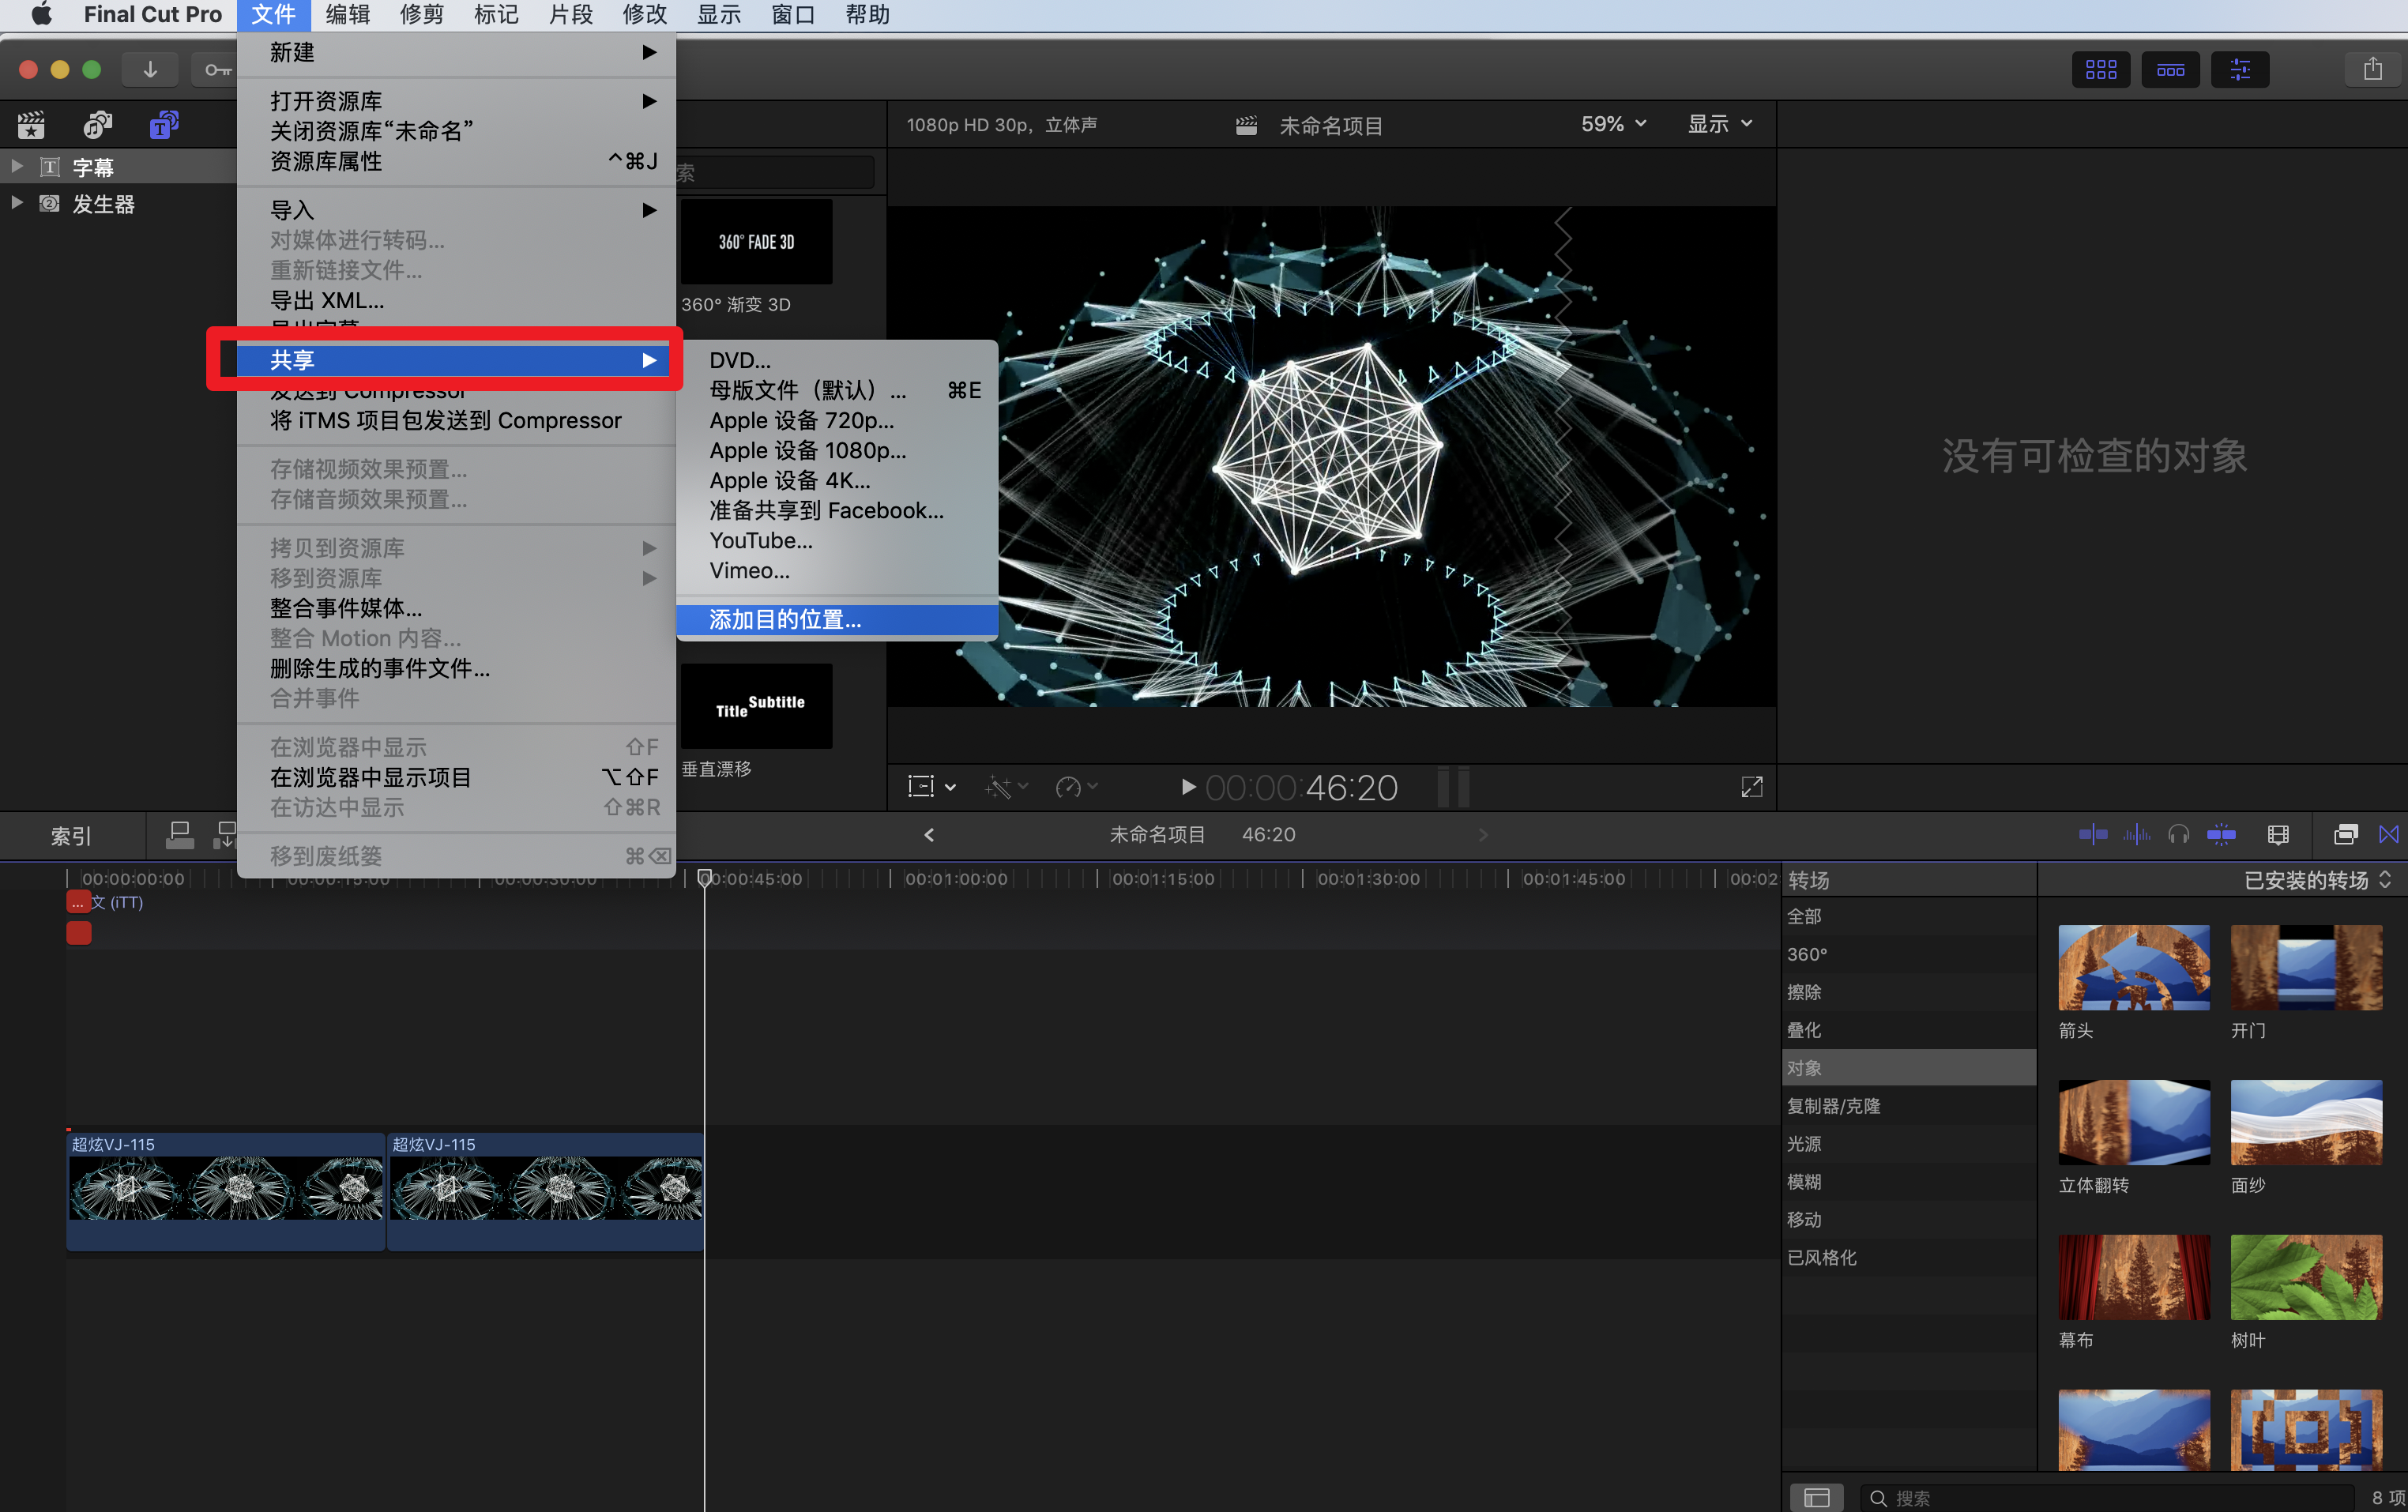Select the 垂直漂移 Title Subtitle thumbnail
Screen dimensions: 2408x1512
(756, 706)
